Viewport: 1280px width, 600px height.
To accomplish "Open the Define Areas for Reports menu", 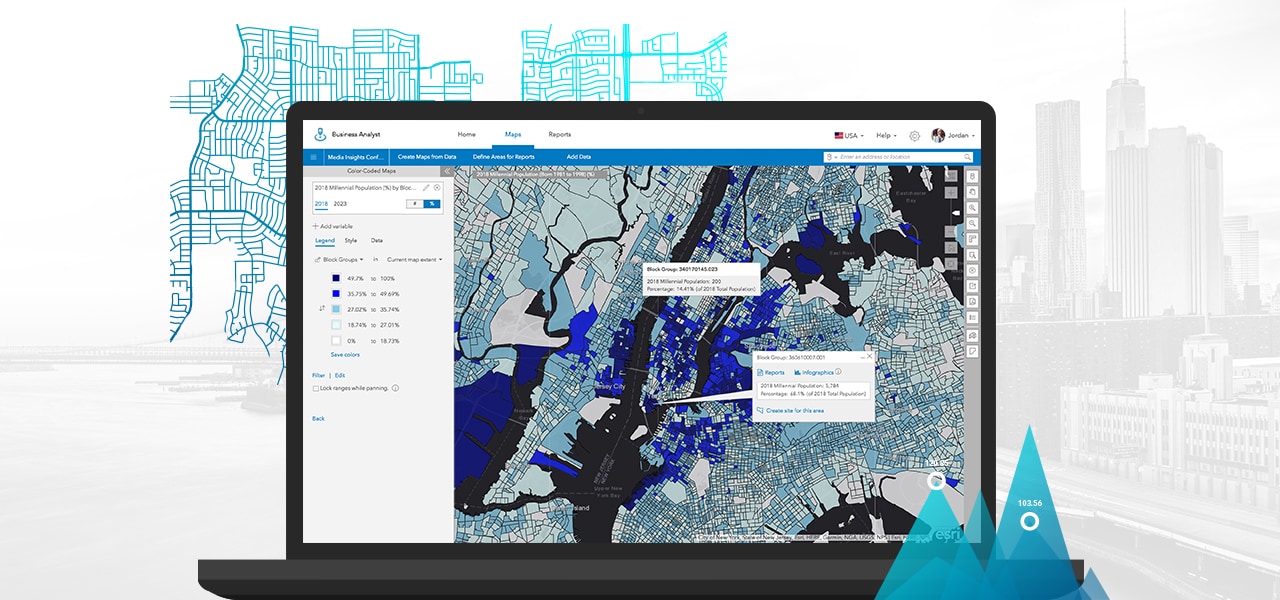I will tap(504, 157).
